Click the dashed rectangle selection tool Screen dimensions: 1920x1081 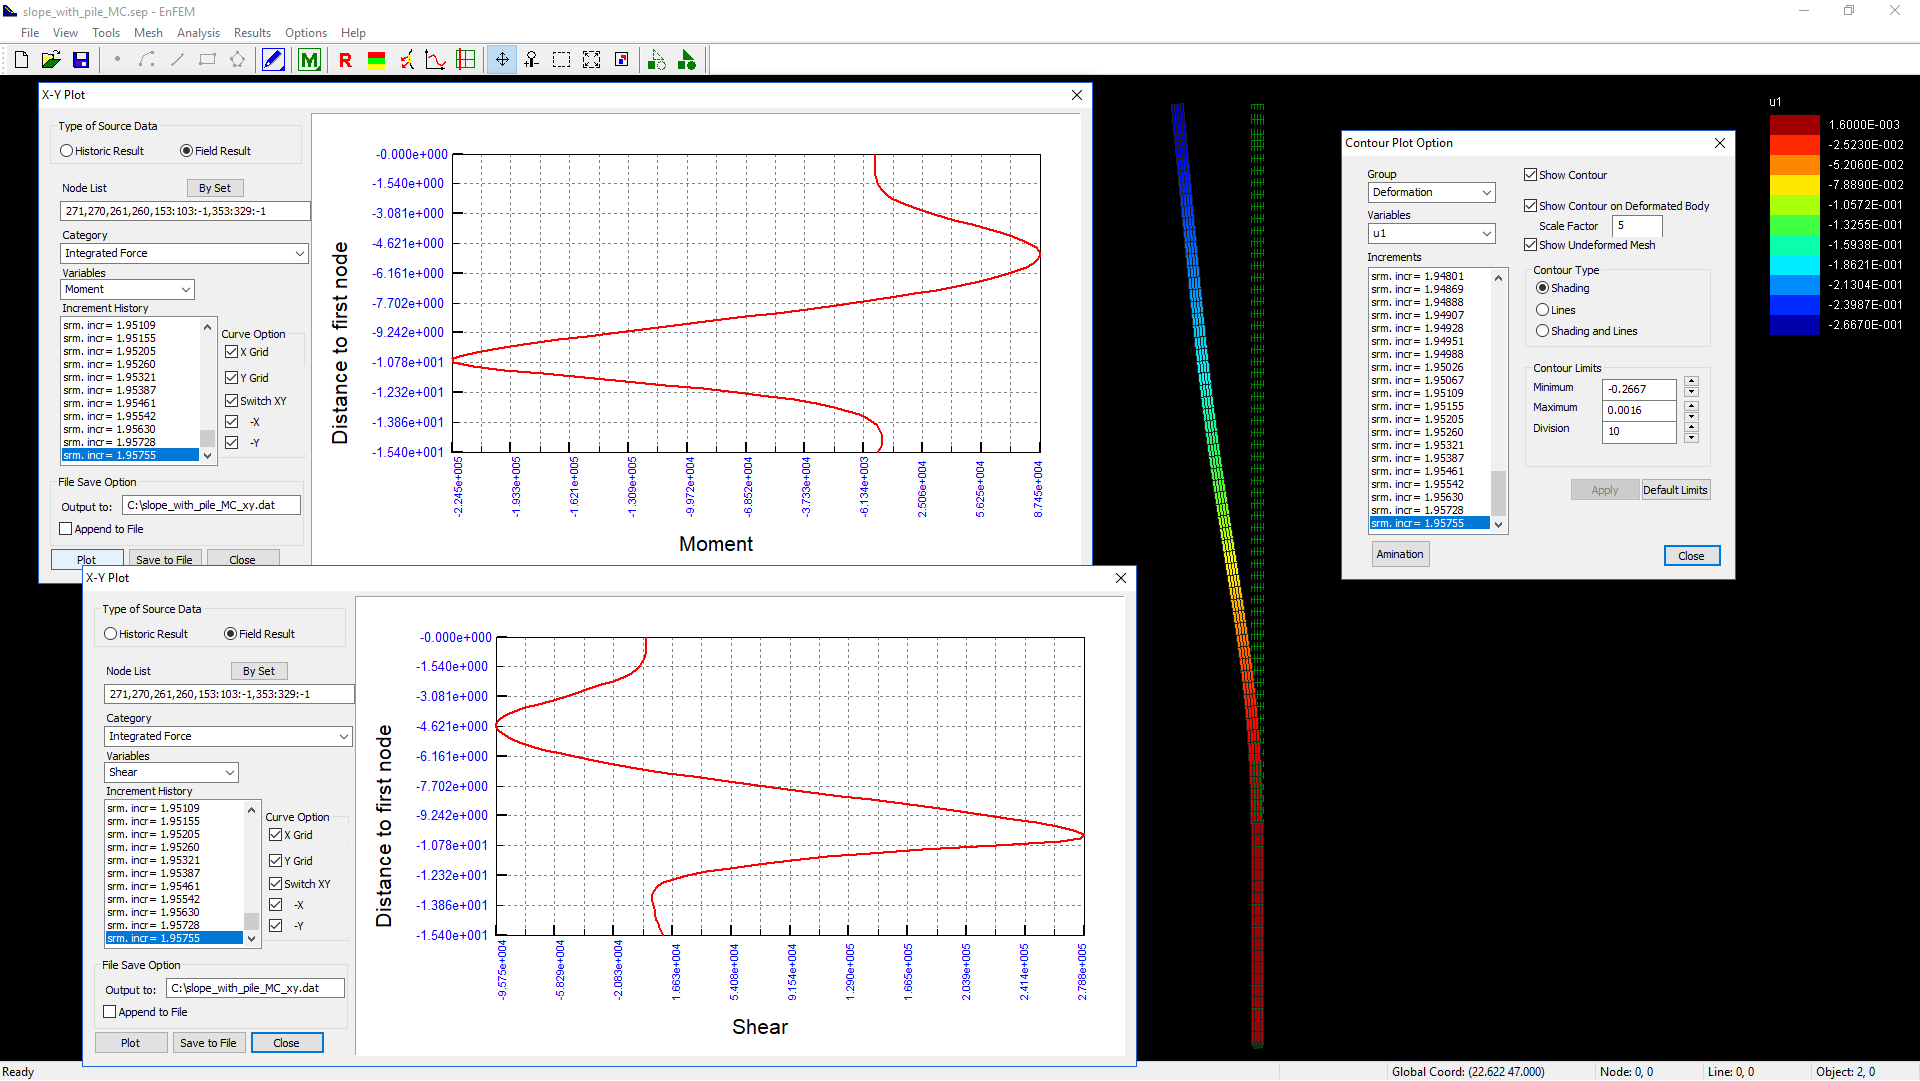(x=561, y=60)
